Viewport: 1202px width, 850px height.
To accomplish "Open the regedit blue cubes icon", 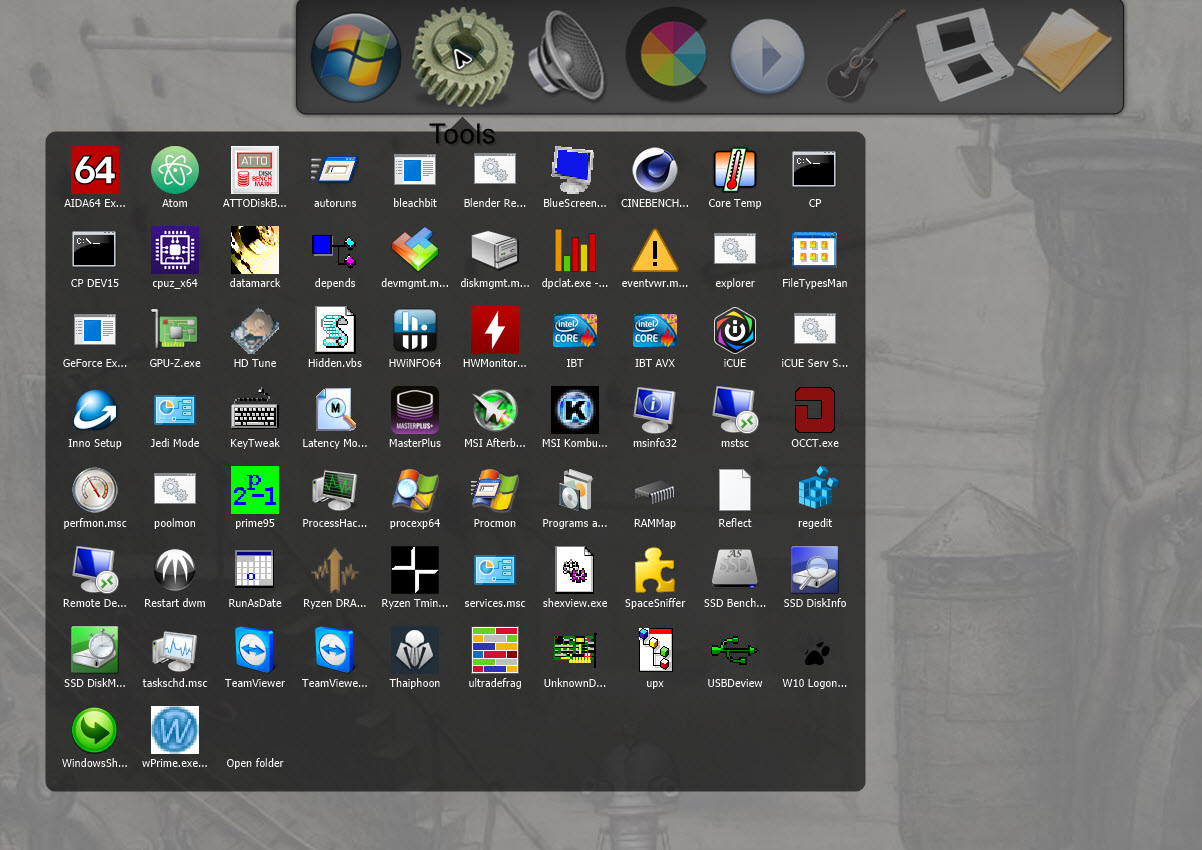I will (x=815, y=490).
